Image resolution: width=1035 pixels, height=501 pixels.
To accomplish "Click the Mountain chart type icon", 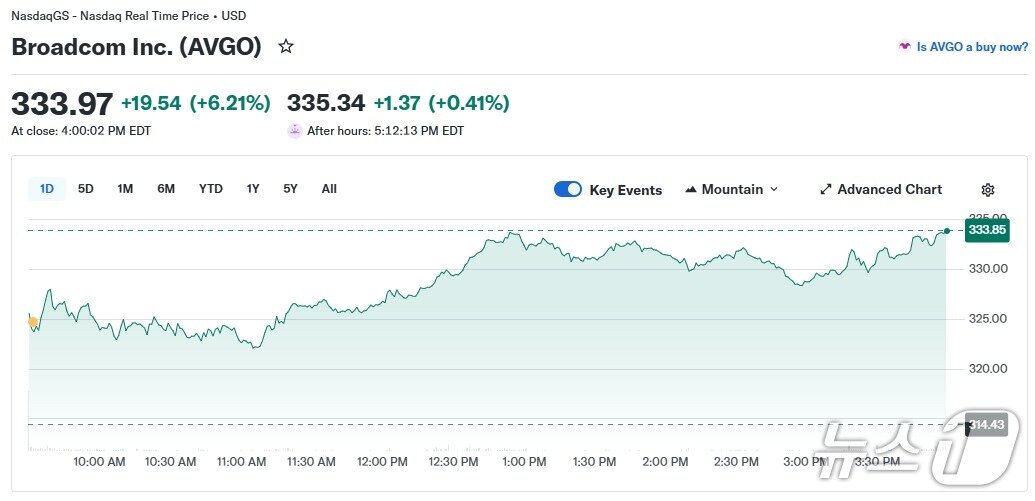I will (691, 190).
